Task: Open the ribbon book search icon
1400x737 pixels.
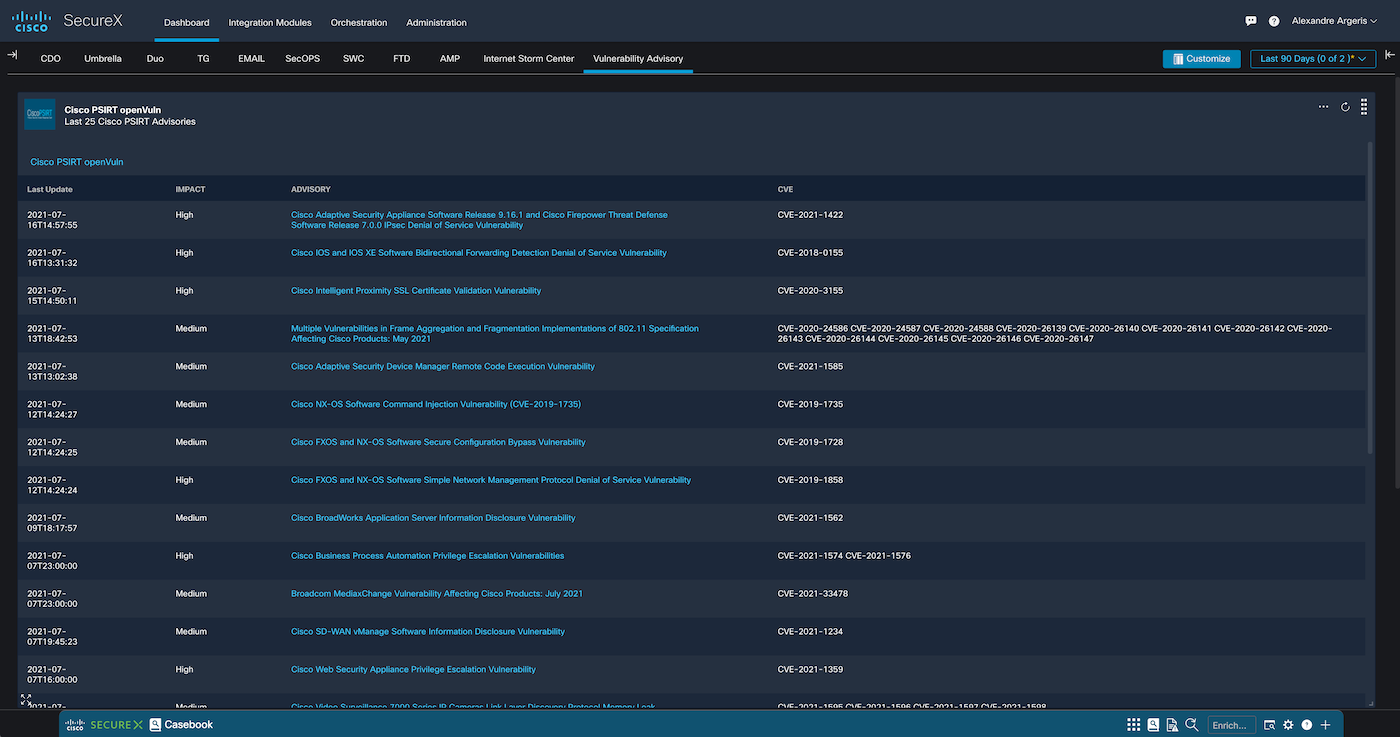Action: coord(1153,725)
